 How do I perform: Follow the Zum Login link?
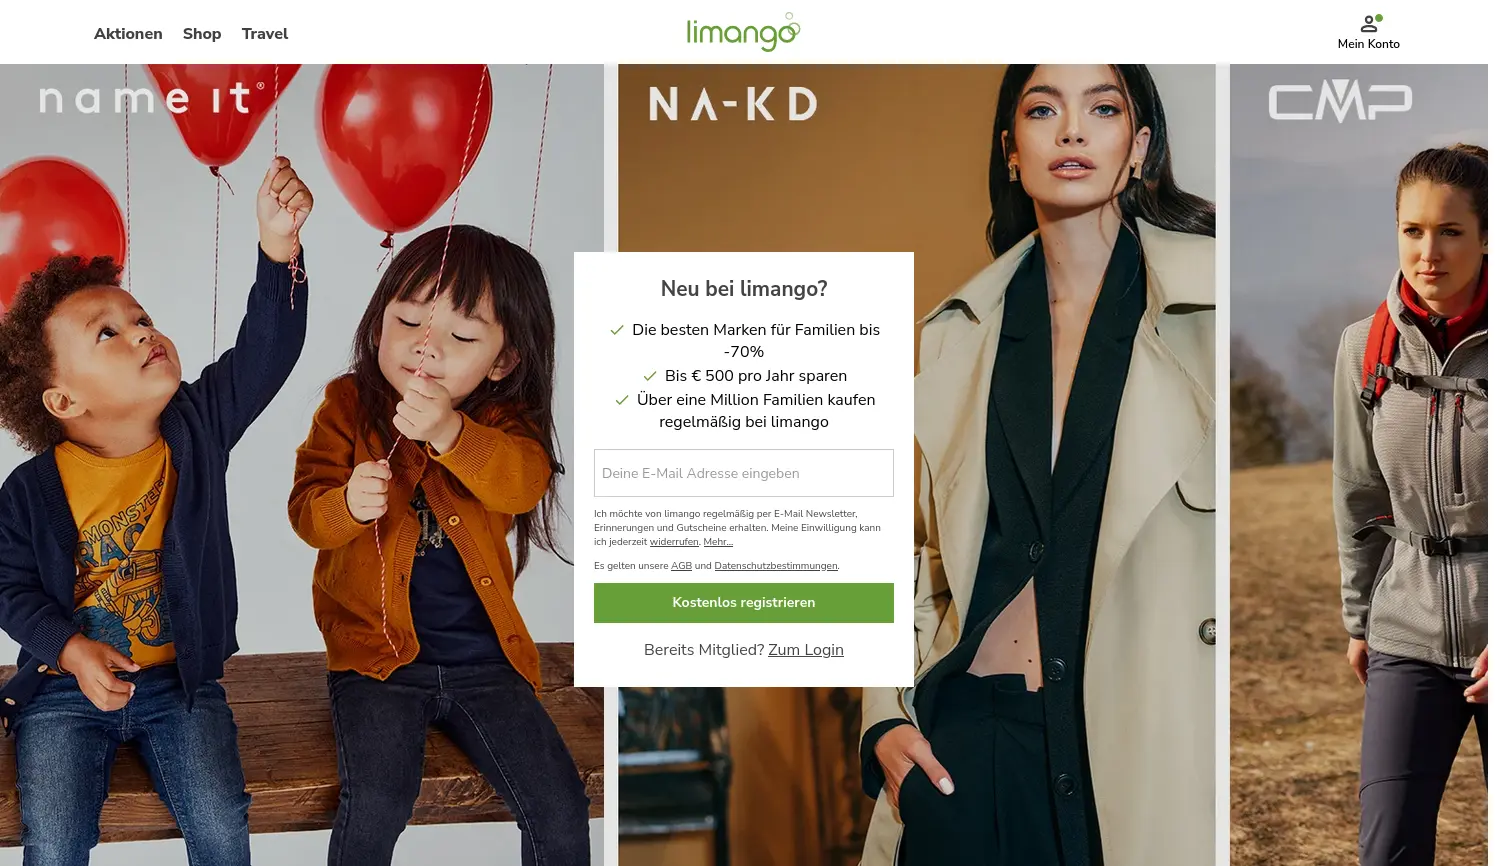click(806, 650)
